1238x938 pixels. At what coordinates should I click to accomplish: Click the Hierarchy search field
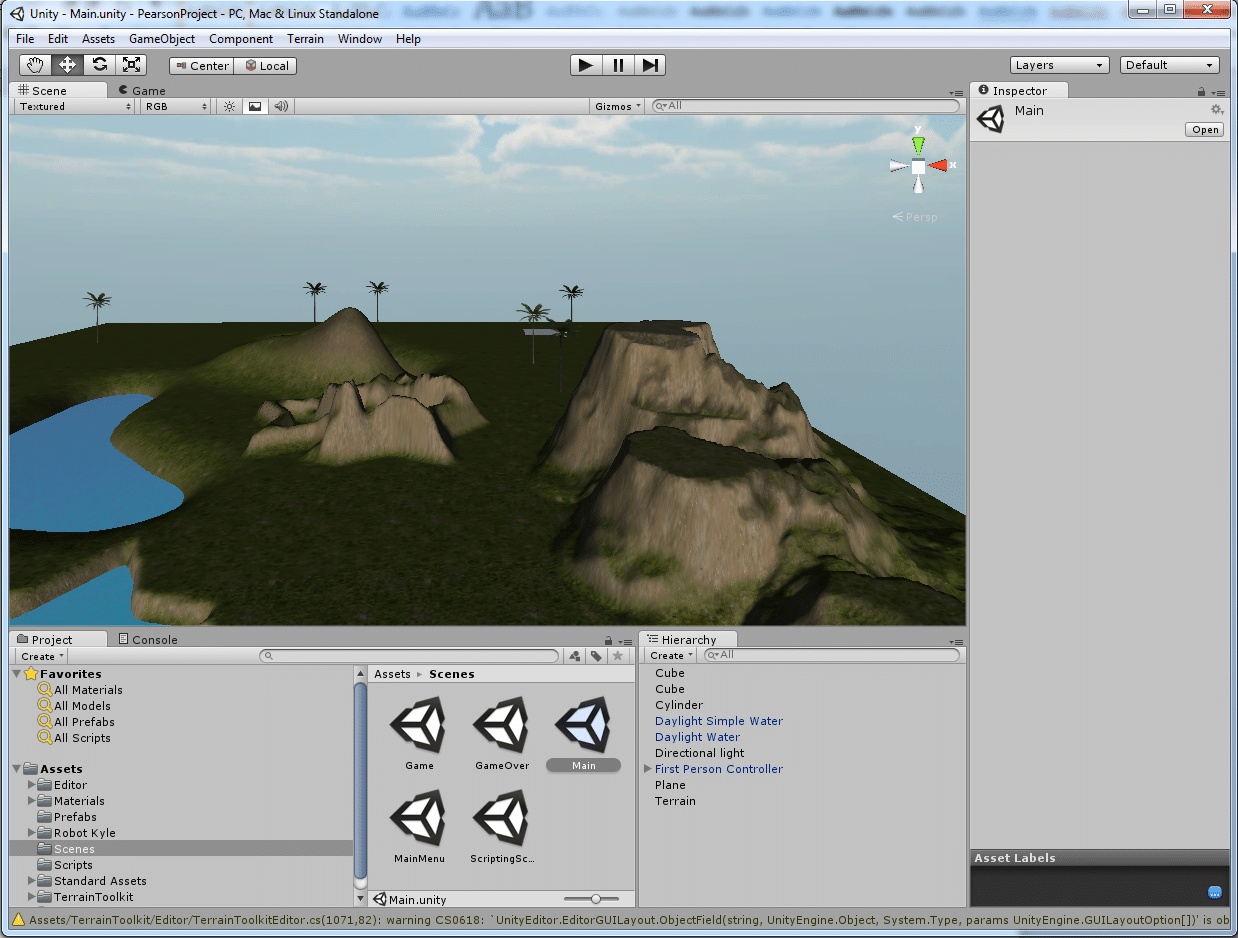(x=832, y=656)
